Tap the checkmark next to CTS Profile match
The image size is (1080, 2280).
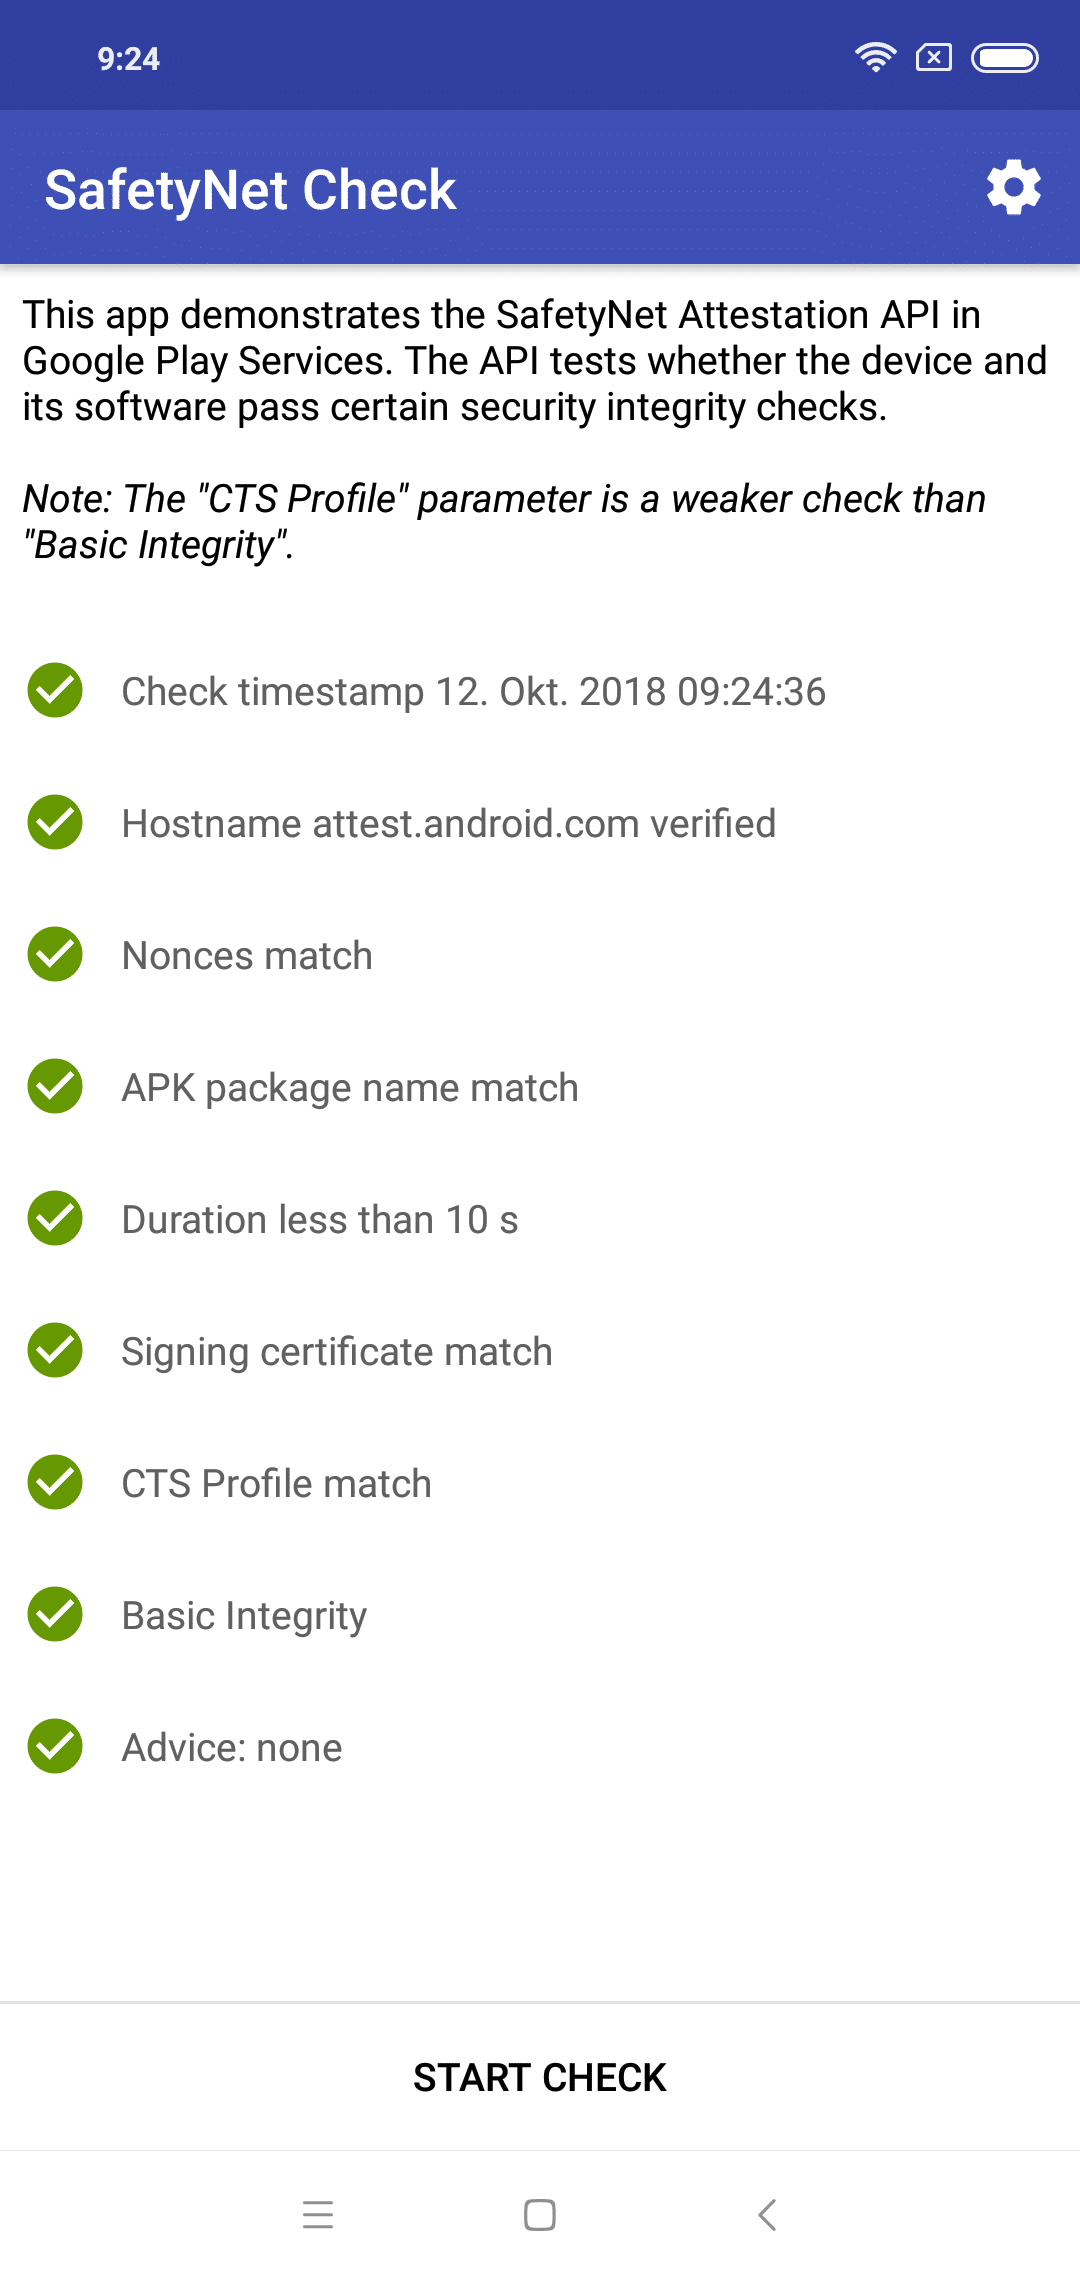click(55, 1482)
